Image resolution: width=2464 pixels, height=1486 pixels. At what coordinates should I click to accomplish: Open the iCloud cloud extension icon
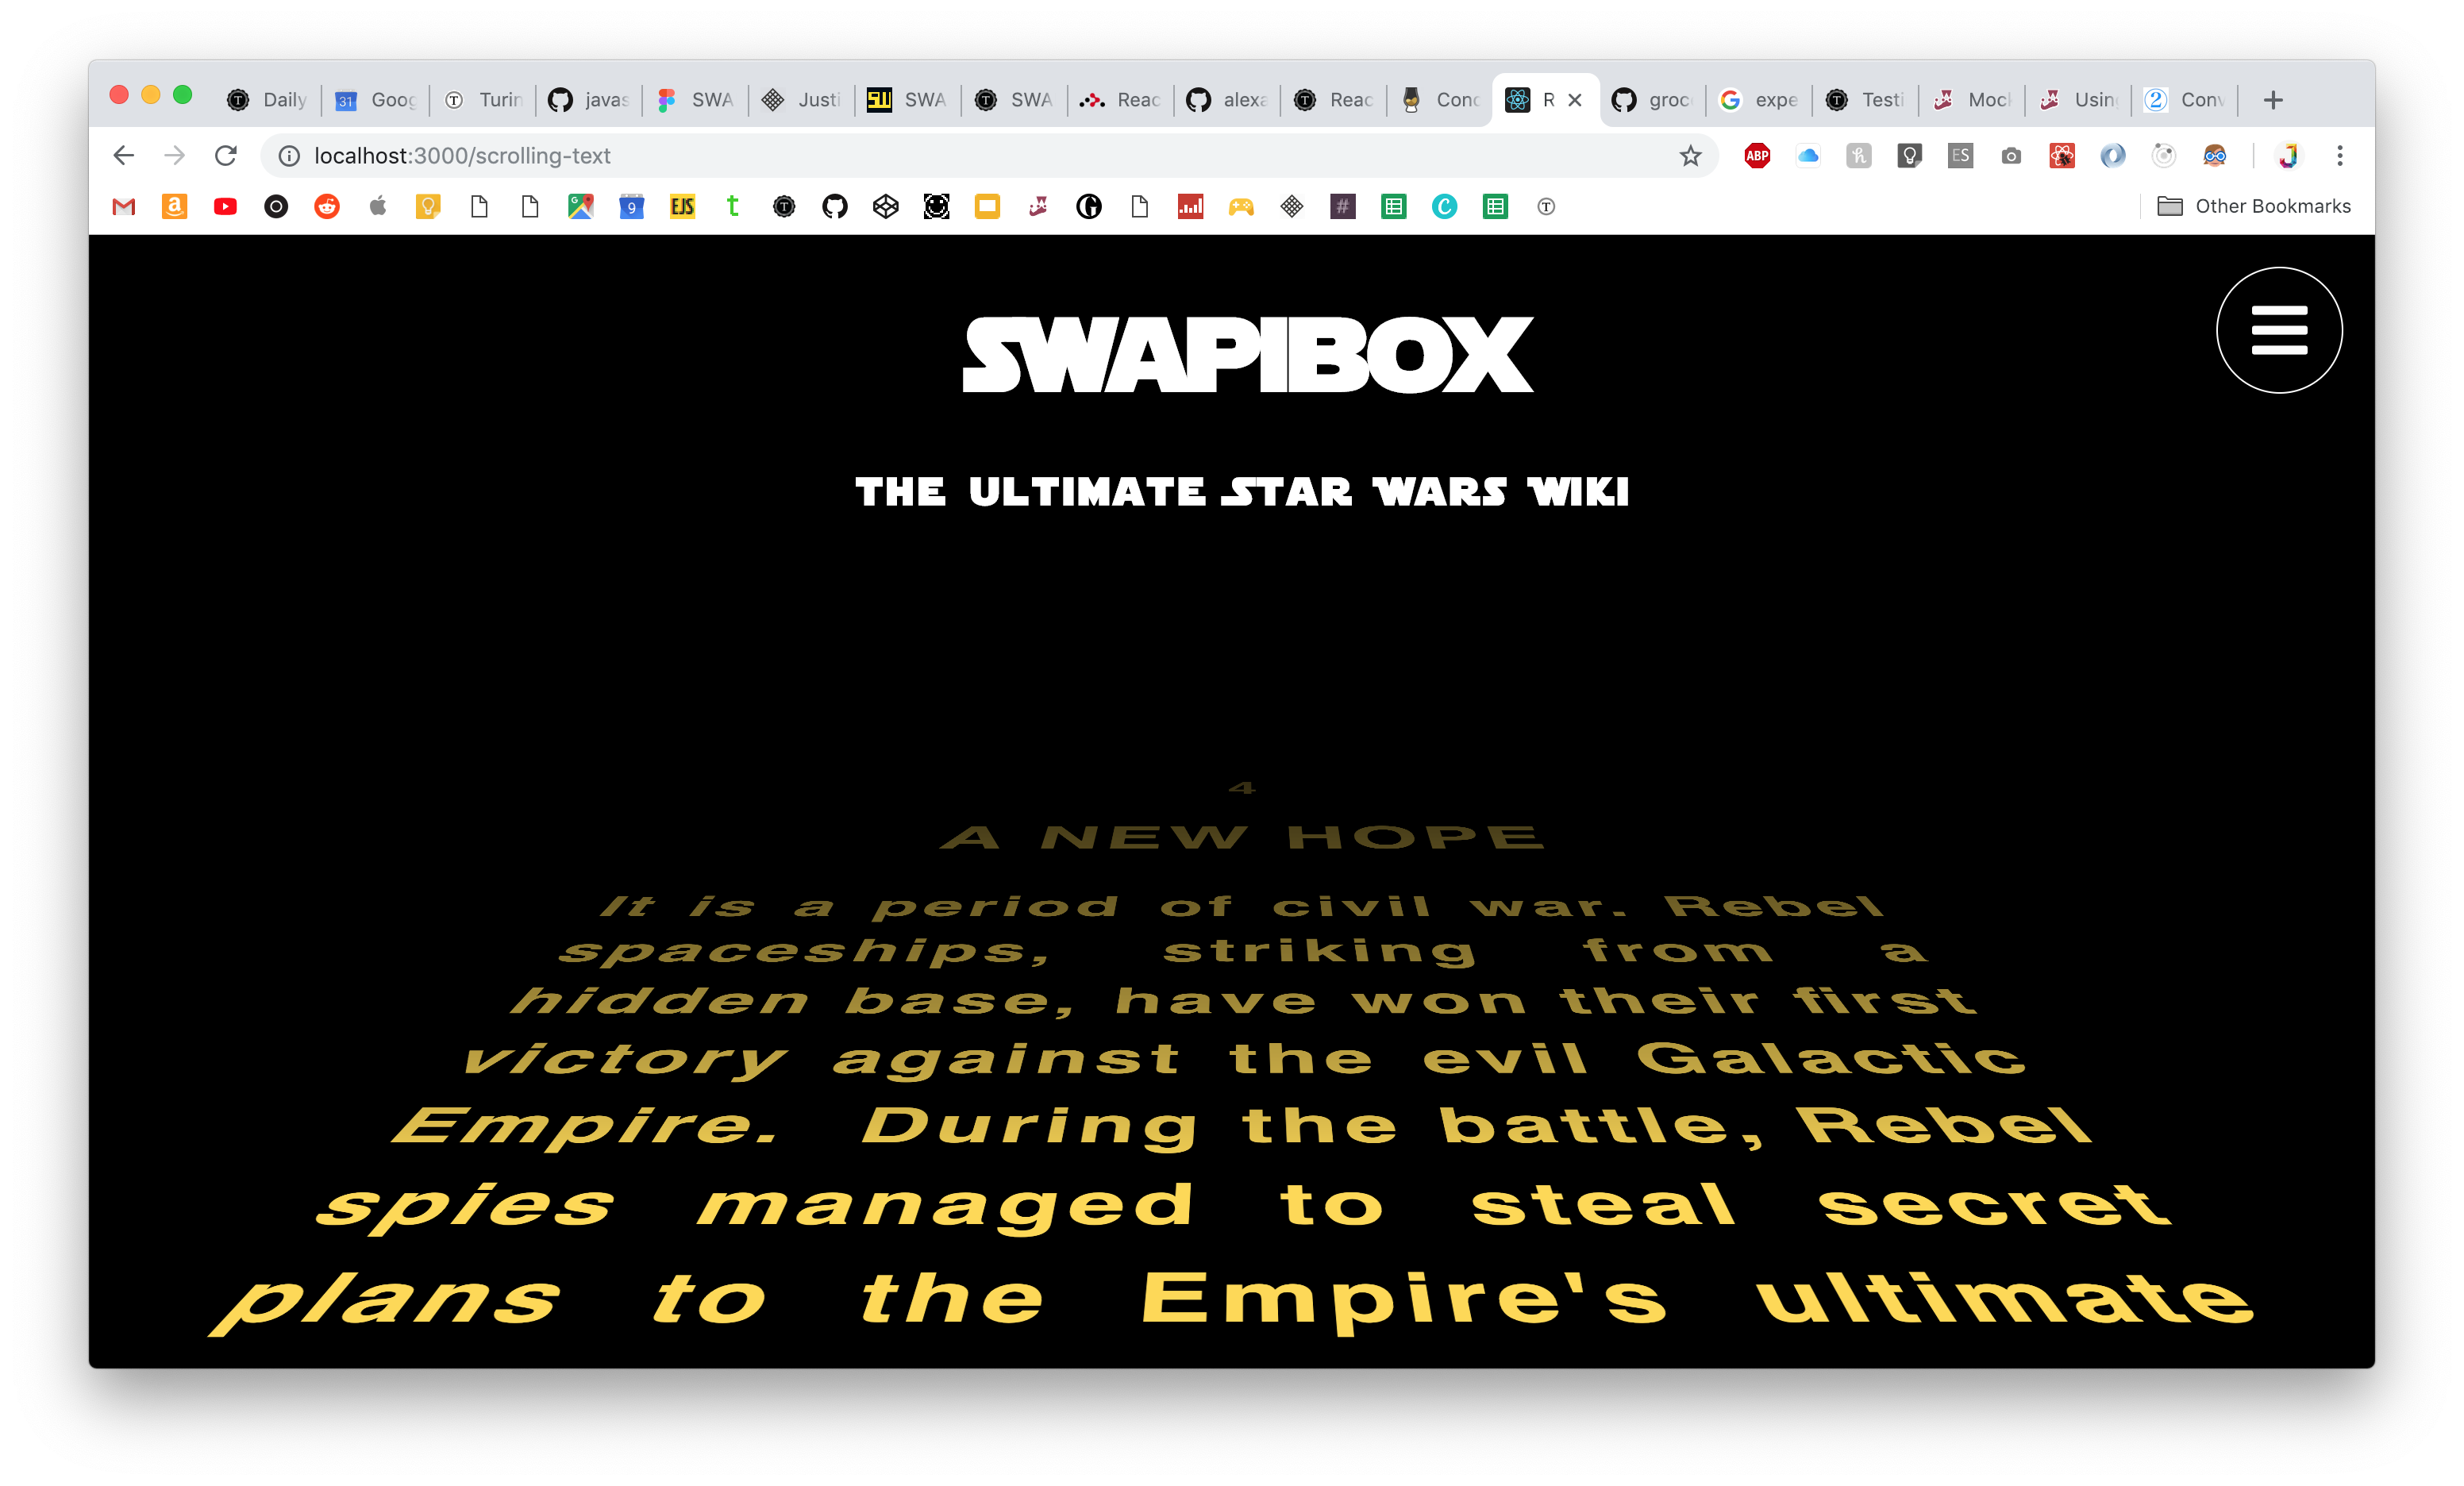1808,156
